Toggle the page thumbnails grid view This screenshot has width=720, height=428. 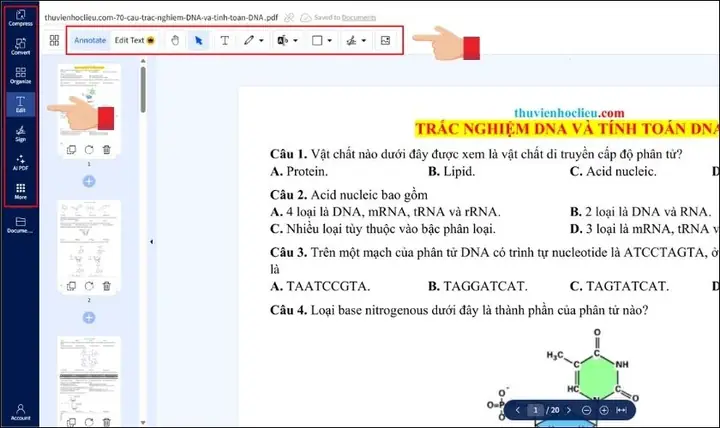click(x=54, y=40)
